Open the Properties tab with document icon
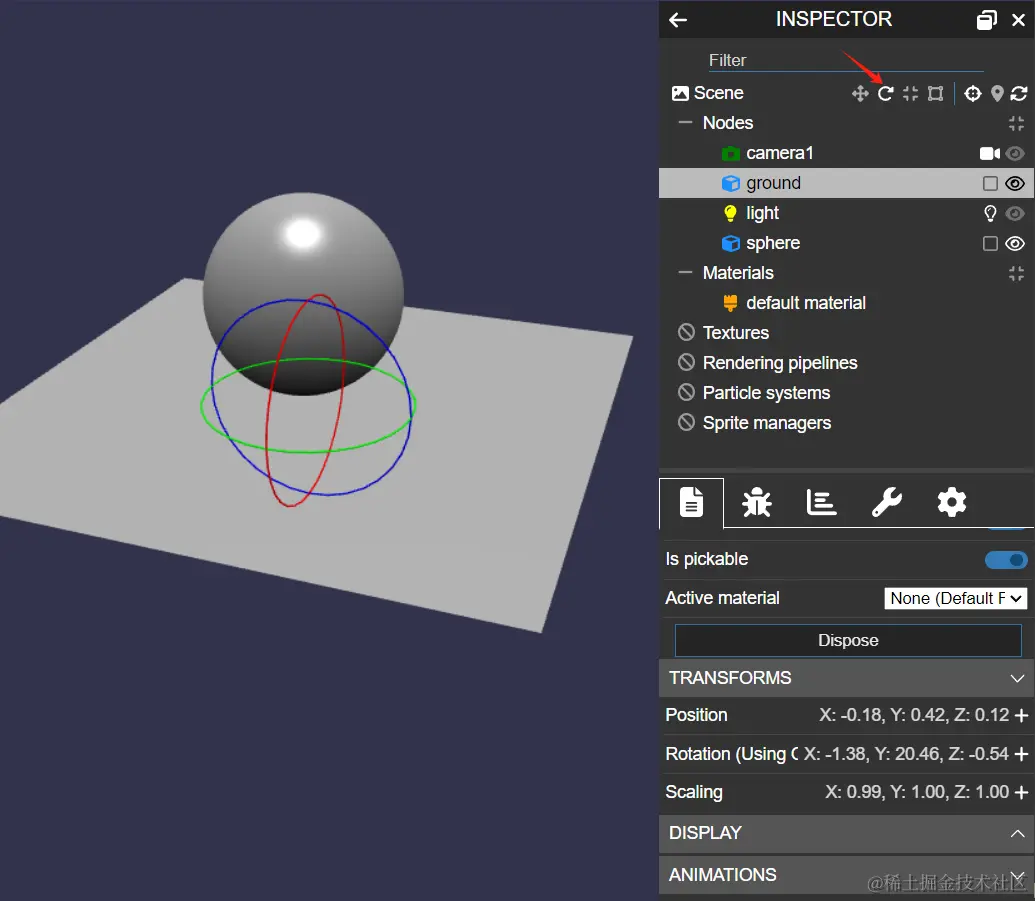Viewport: 1035px width, 901px height. pos(691,503)
